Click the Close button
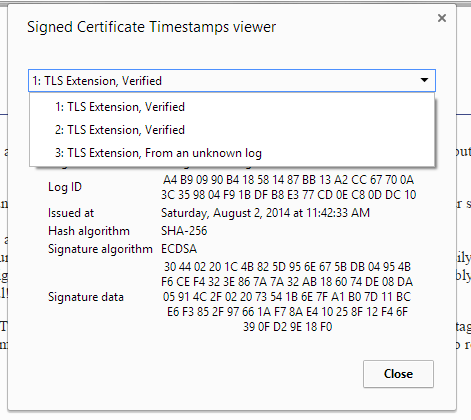Screen dimensions: 471x420 [398, 374]
